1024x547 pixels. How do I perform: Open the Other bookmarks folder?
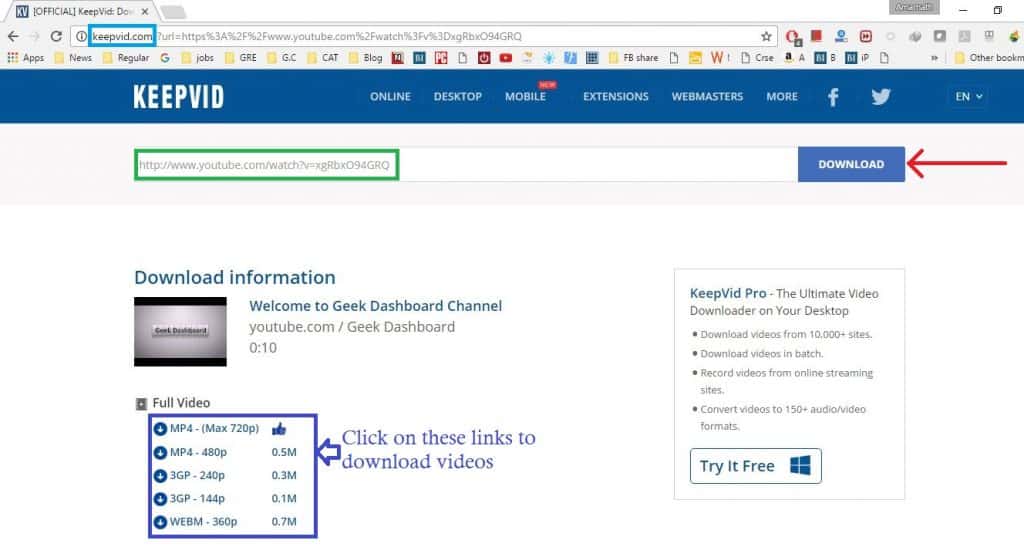[989, 57]
